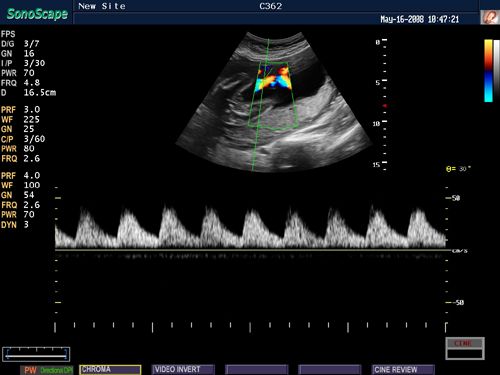Click the red focus marker on depth scale
This screenshot has height=375, width=500.
(385, 106)
